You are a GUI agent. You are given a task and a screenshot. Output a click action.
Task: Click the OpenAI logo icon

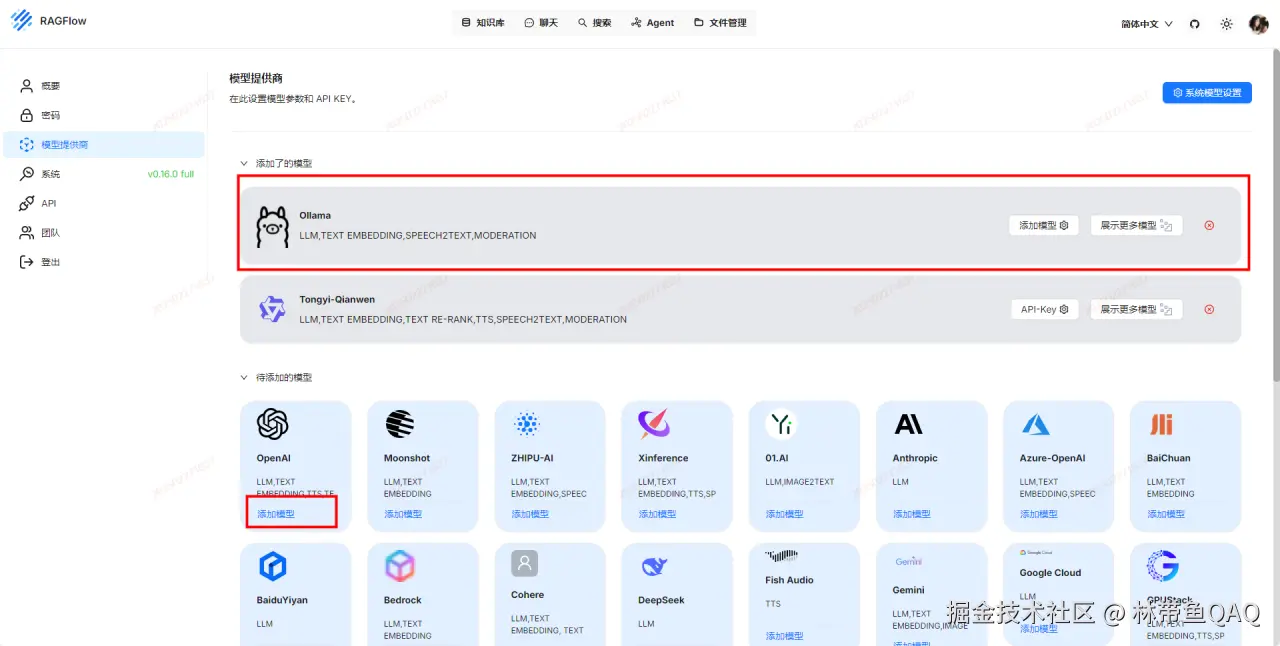pyautogui.click(x=272, y=424)
